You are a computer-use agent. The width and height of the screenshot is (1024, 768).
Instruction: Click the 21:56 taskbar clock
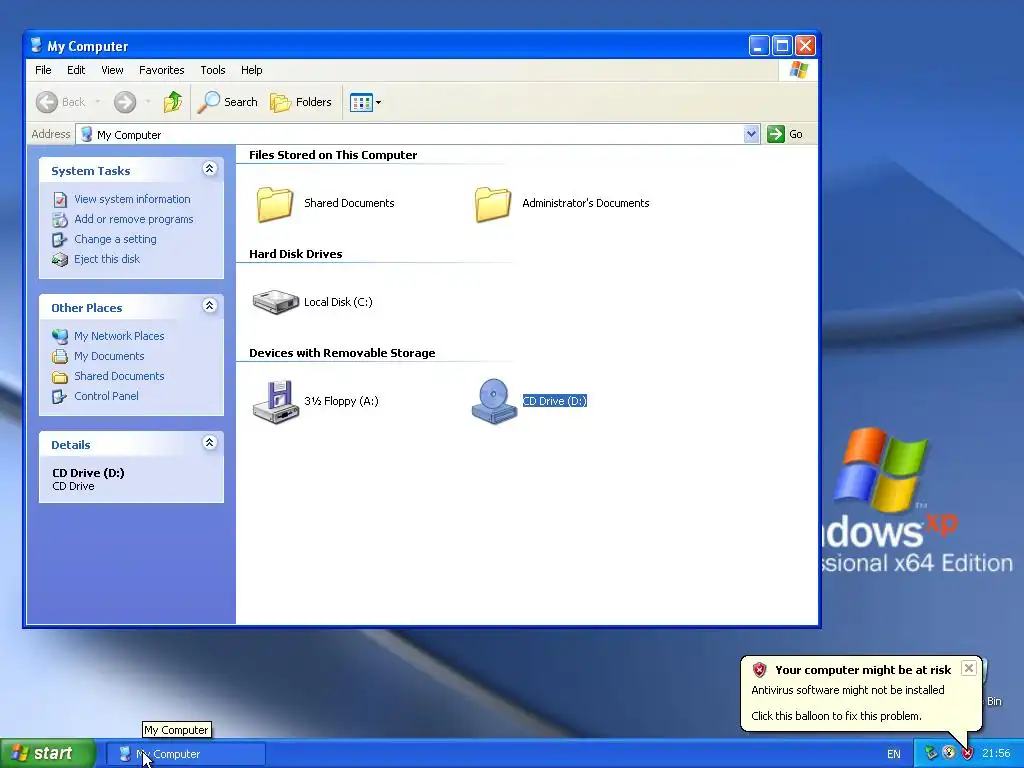tap(996, 754)
